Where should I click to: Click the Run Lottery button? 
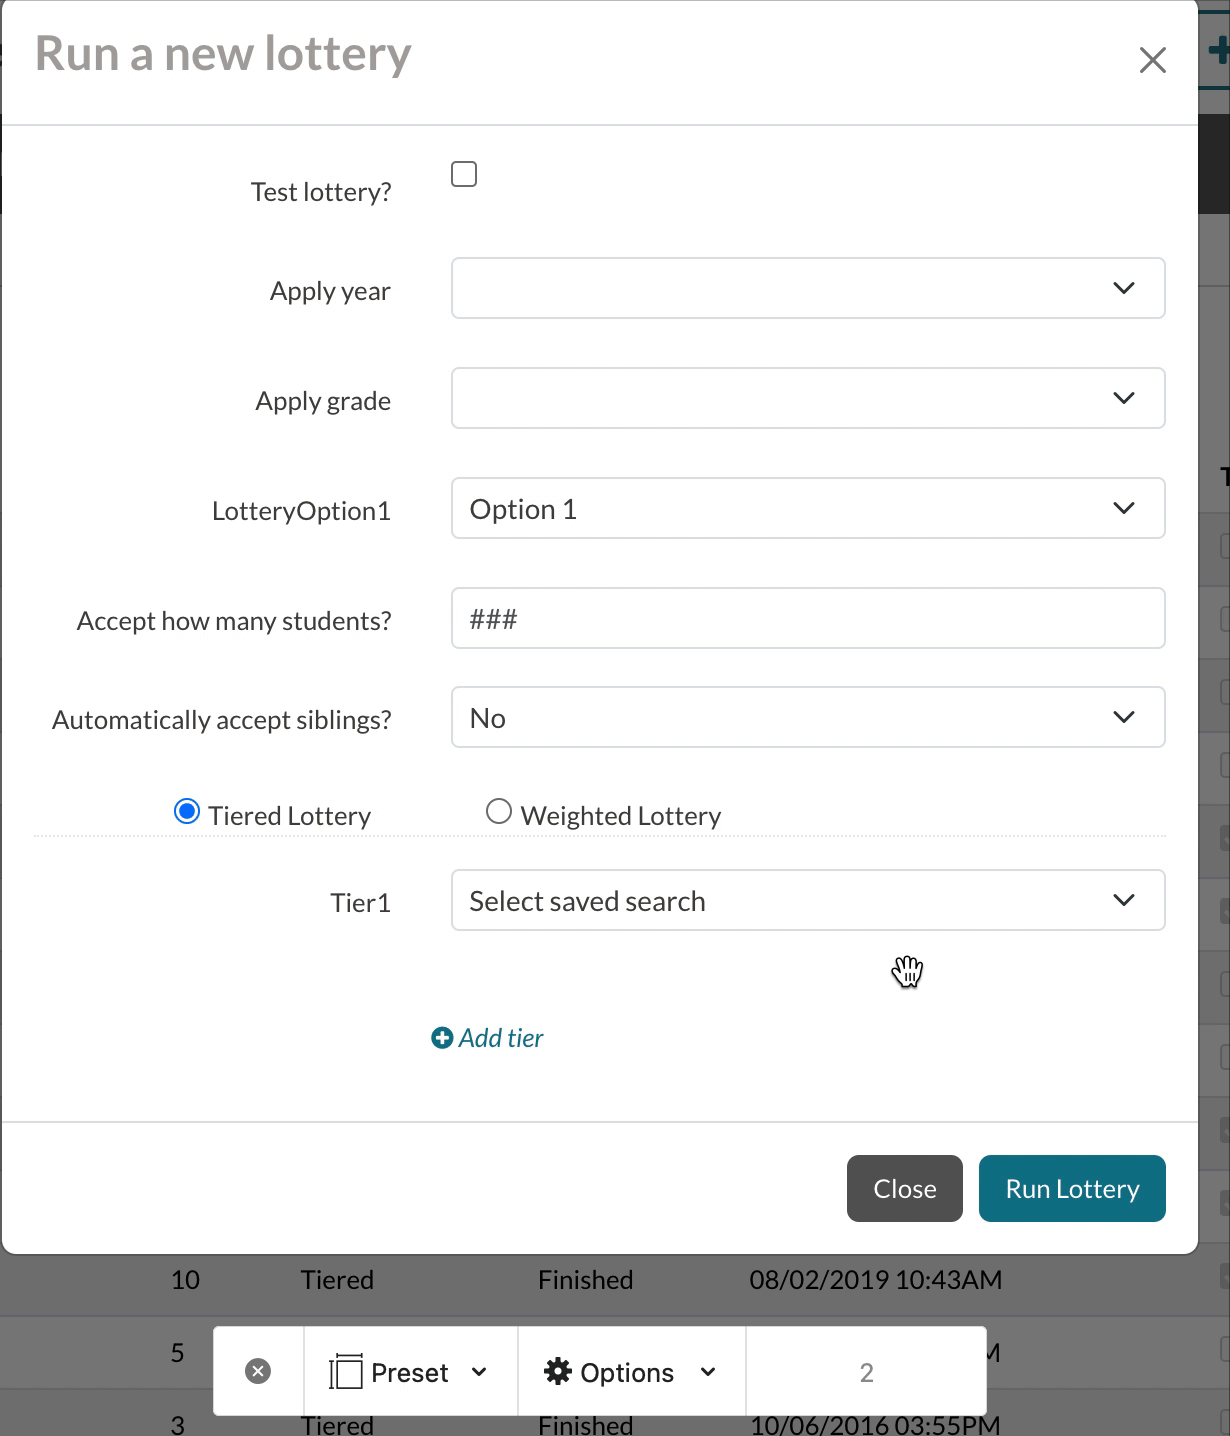click(1071, 1188)
